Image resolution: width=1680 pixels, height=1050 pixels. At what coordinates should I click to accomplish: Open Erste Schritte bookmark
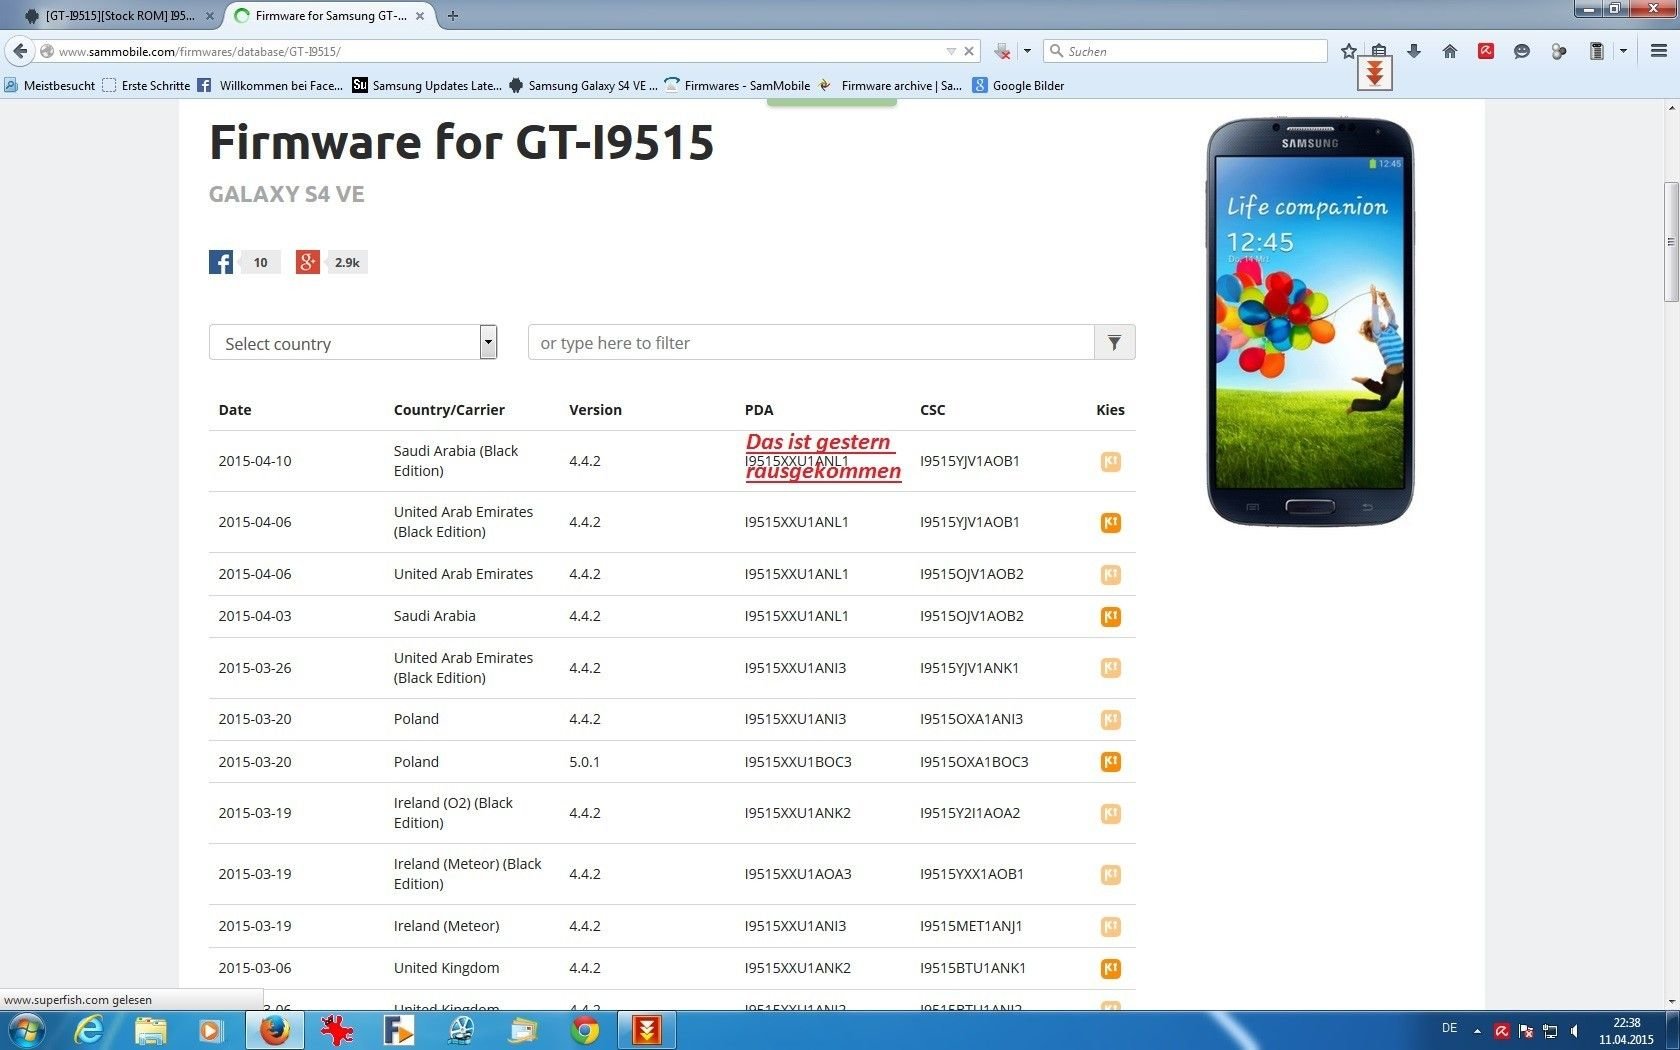146,86
